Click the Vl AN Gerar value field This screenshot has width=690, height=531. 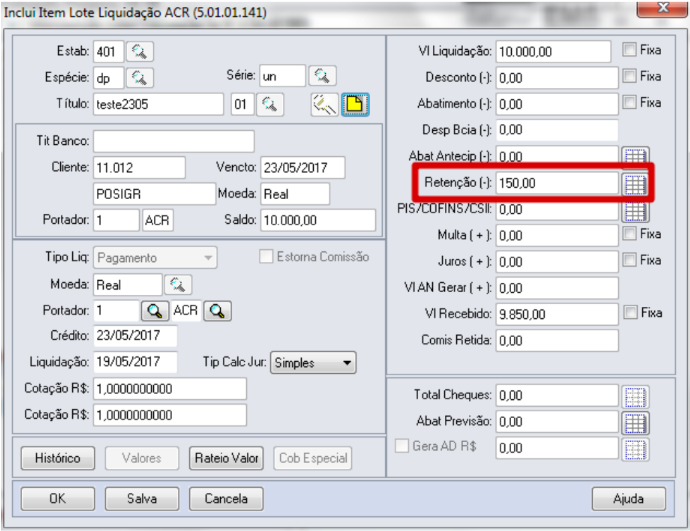pos(557,288)
